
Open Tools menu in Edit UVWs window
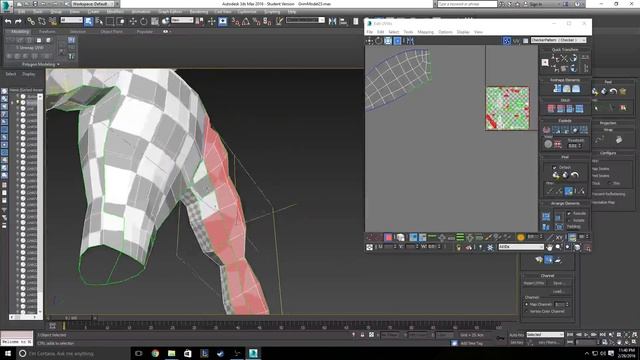[408, 32]
